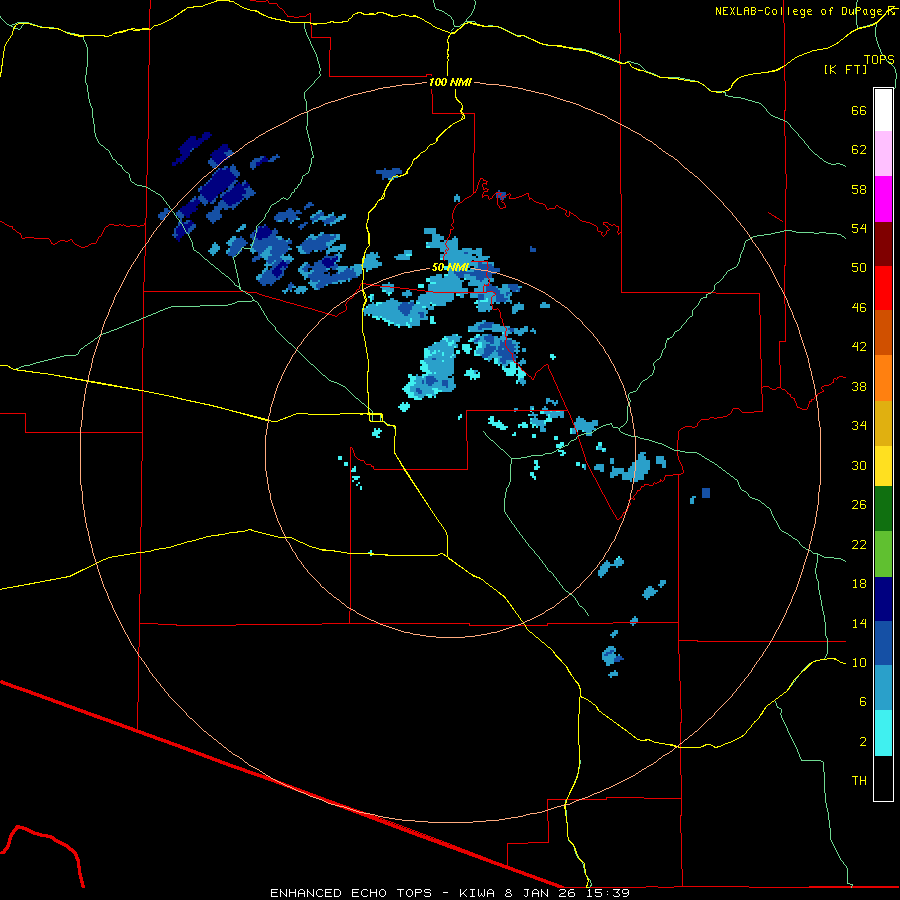Screen dimensions: 900x900
Task: Click the '100 NMI' range ring label
Action: [x=450, y=82]
